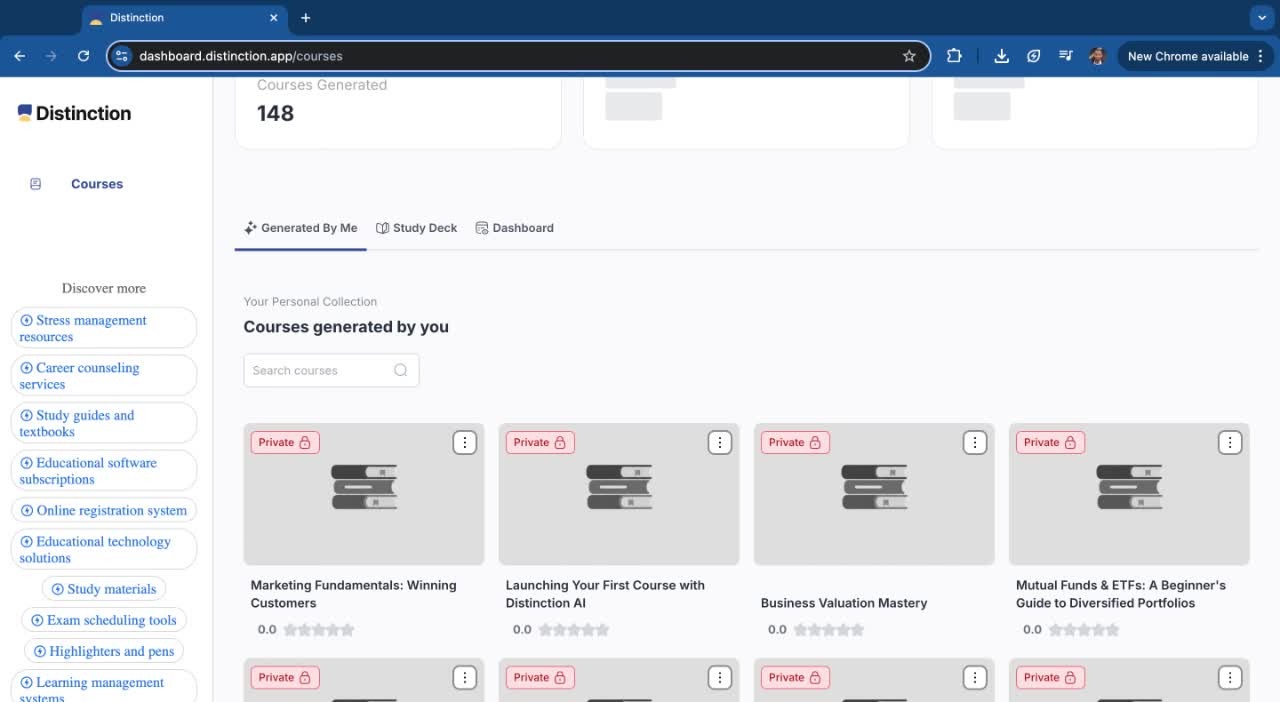Open three-dot menu on Marketing Fundamentals card

coord(464,442)
